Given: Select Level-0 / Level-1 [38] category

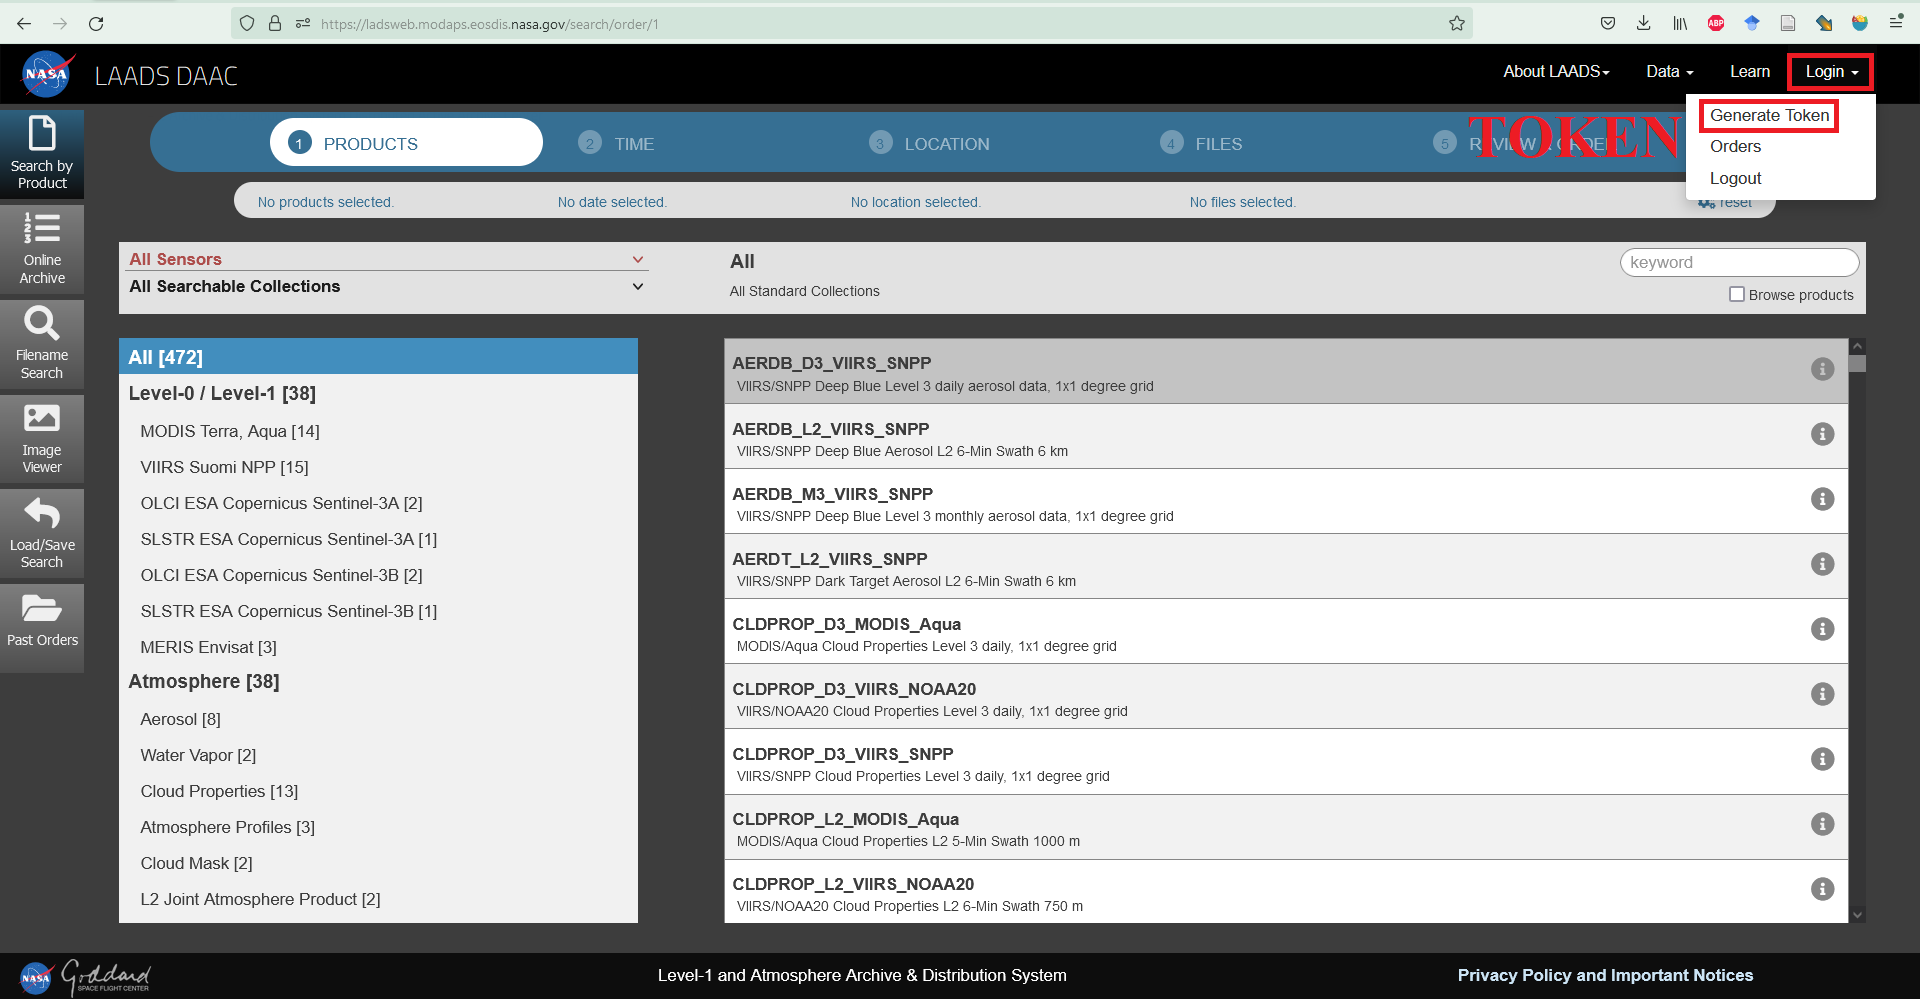Looking at the screenshot, I should coord(222,393).
